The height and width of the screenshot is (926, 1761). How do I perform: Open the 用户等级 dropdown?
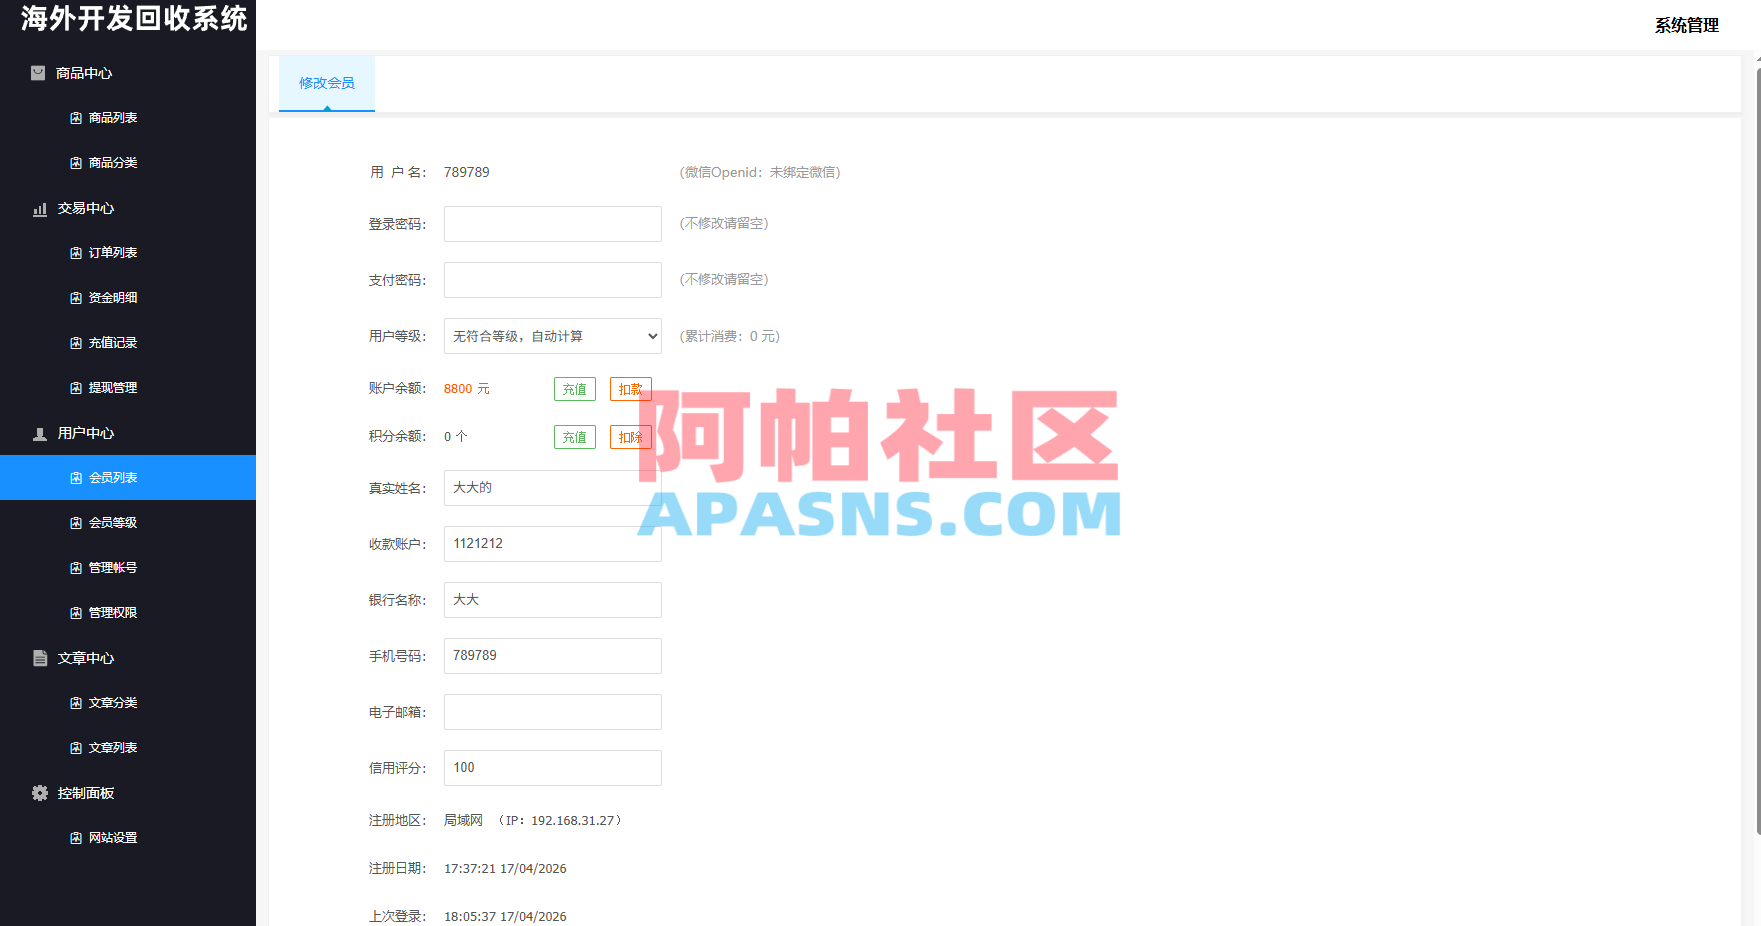553,336
